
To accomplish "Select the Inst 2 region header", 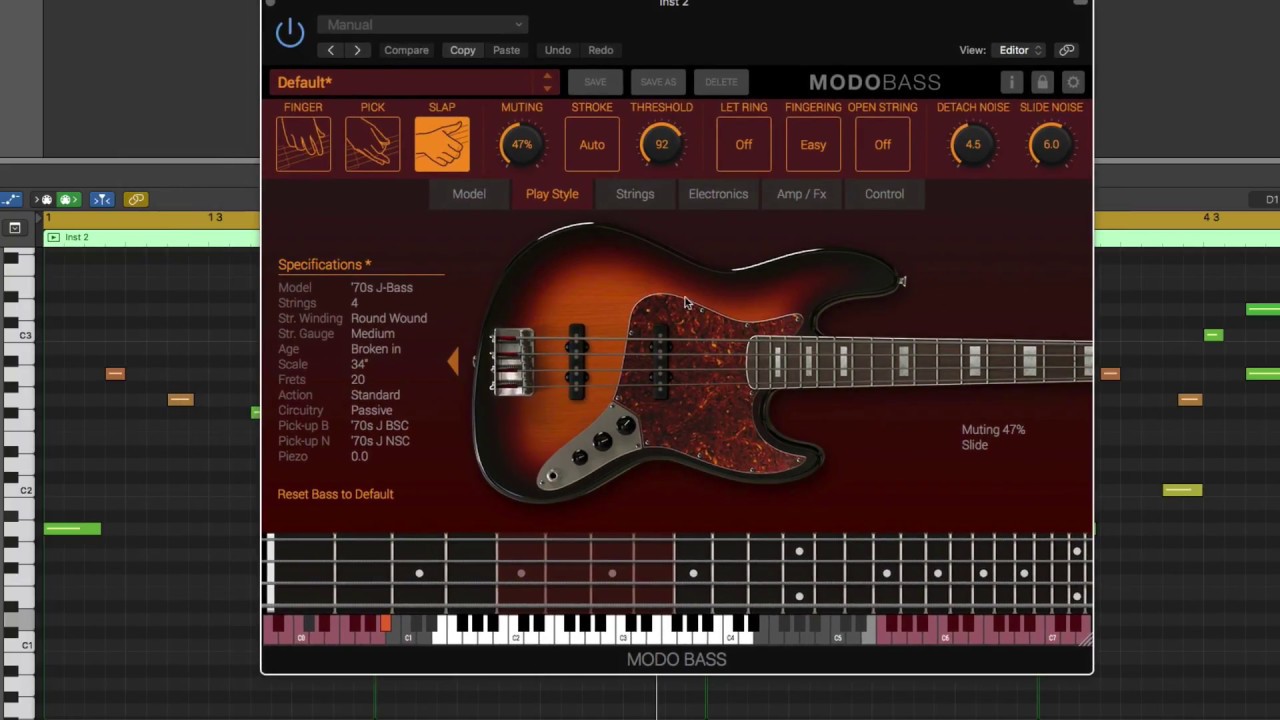I will [152, 237].
